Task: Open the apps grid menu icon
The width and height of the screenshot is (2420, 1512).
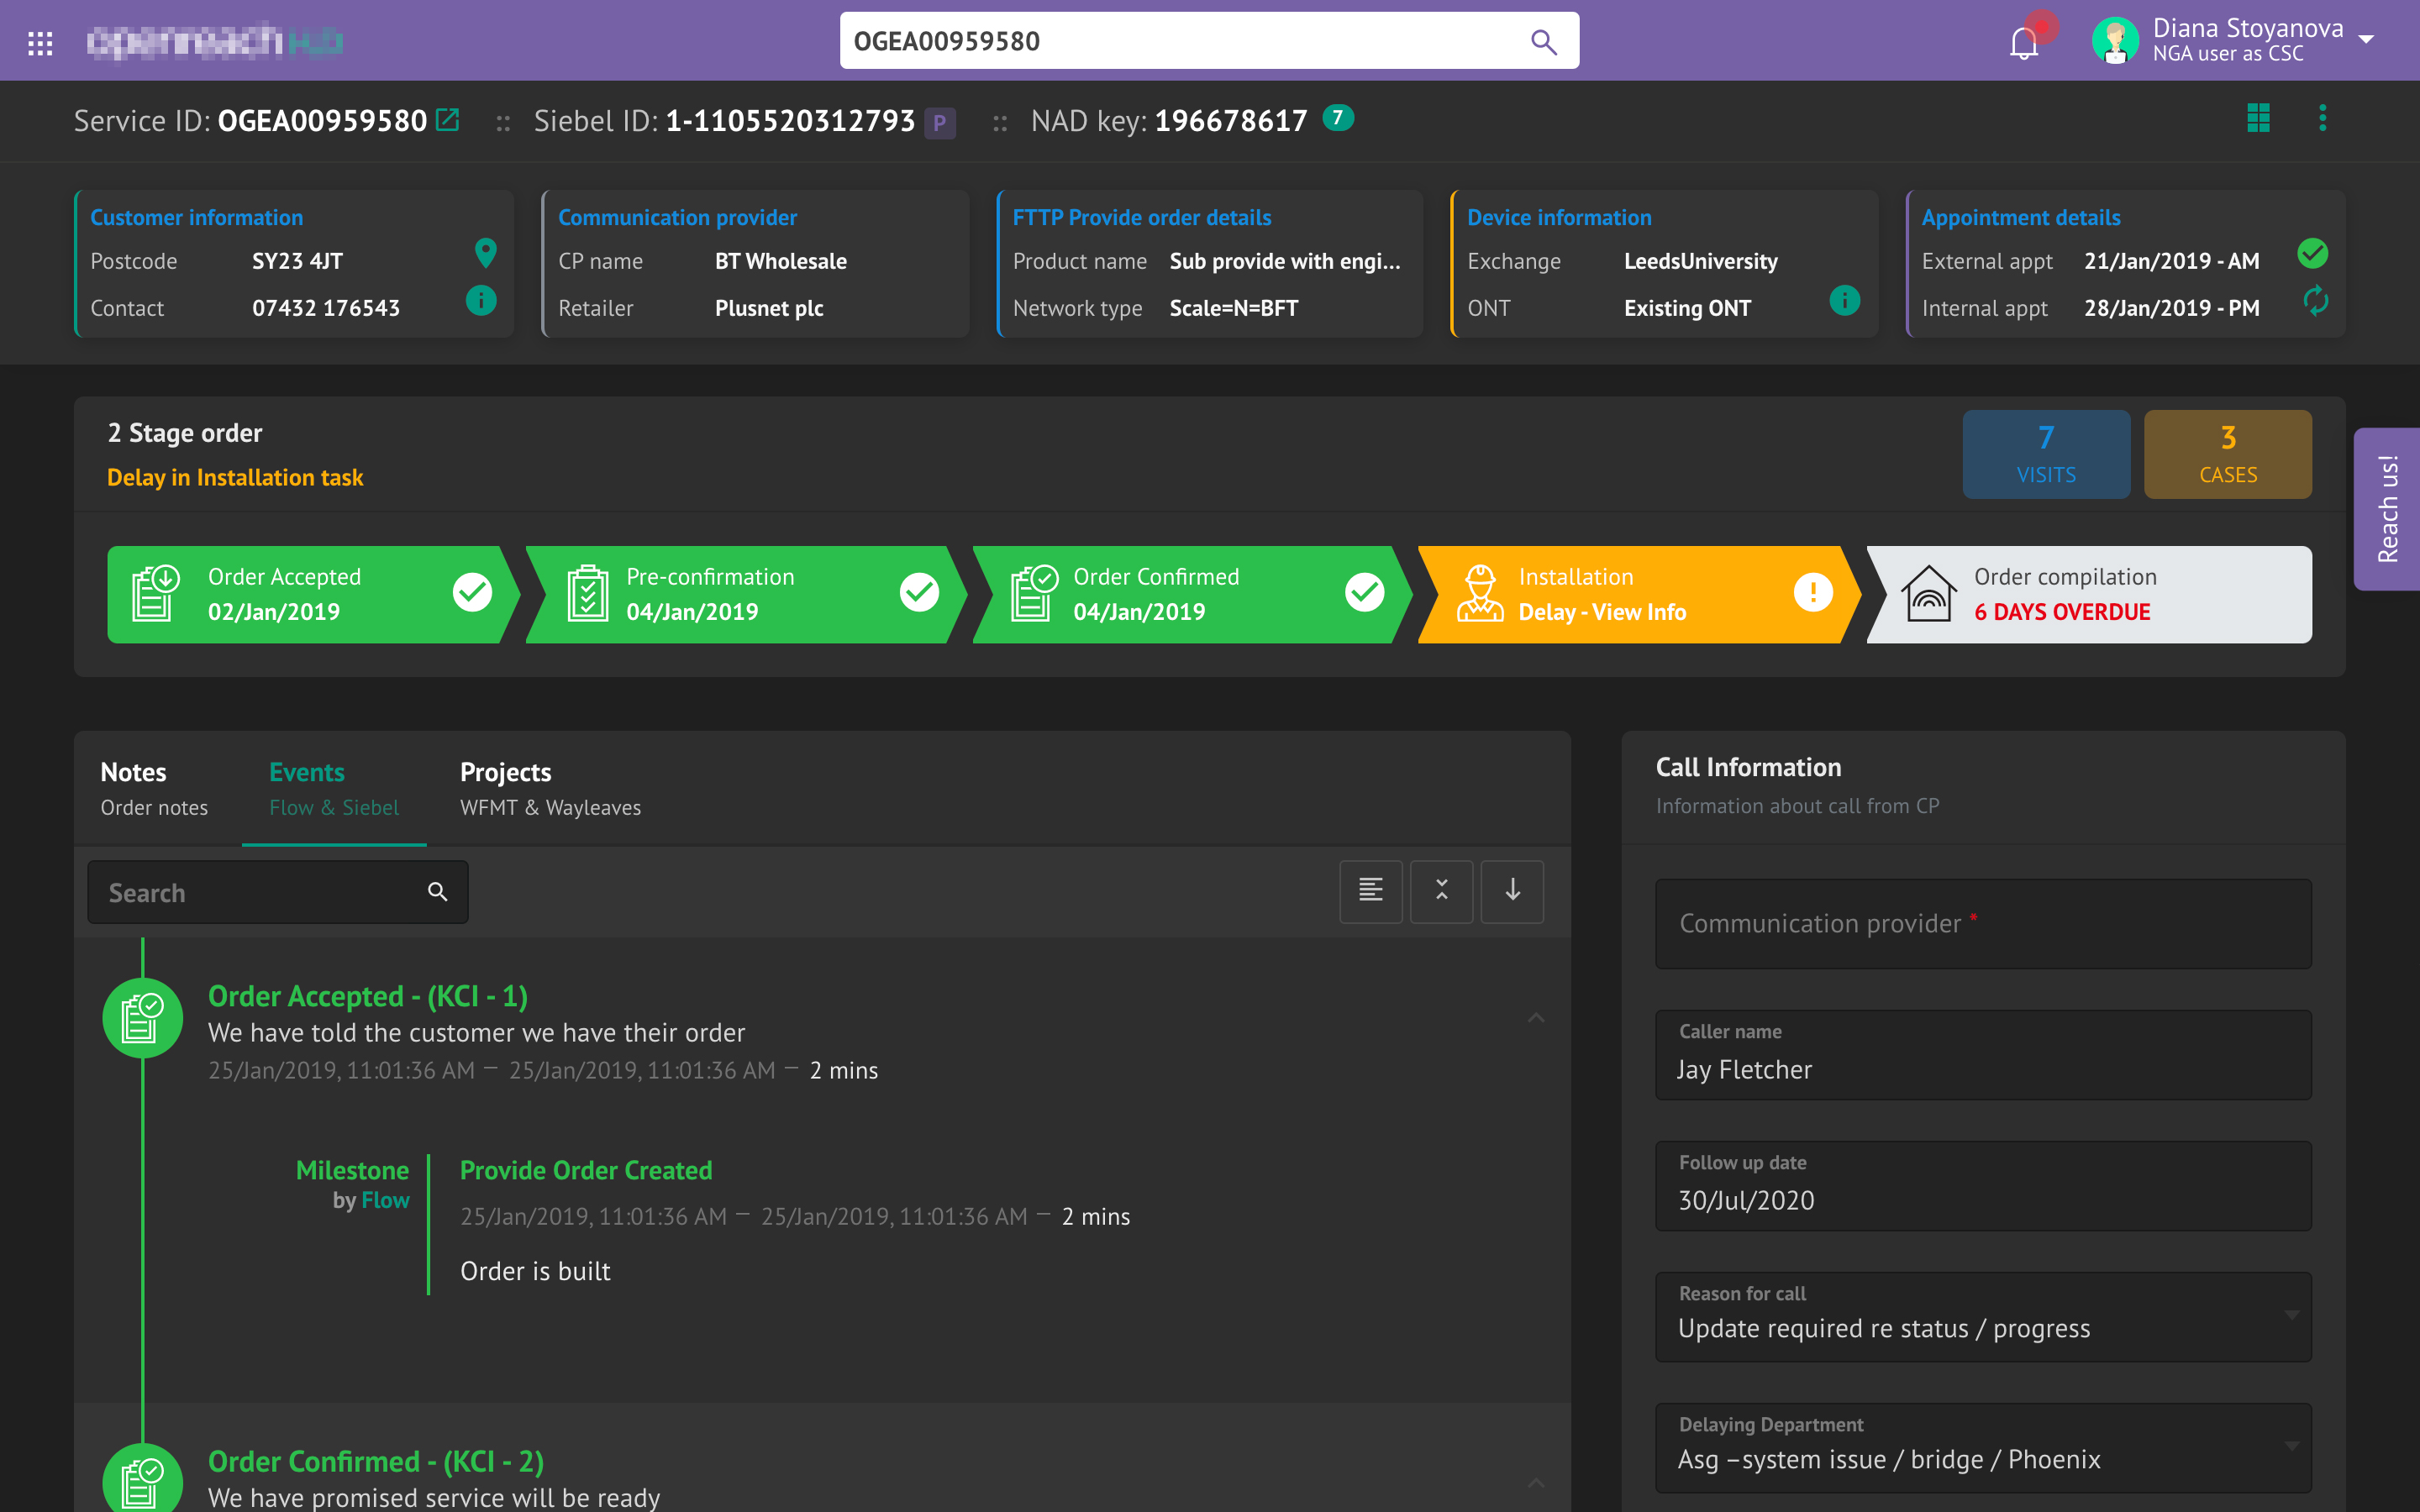Action: click(x=40, y=42)
